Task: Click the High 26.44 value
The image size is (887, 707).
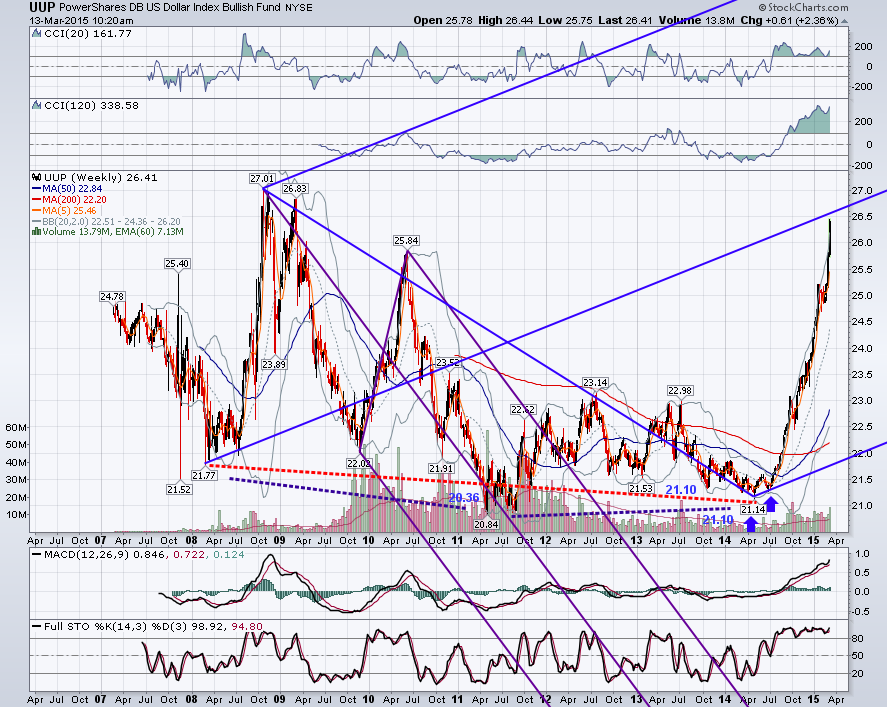Action: pyautogui.click(x=505, y=20)
